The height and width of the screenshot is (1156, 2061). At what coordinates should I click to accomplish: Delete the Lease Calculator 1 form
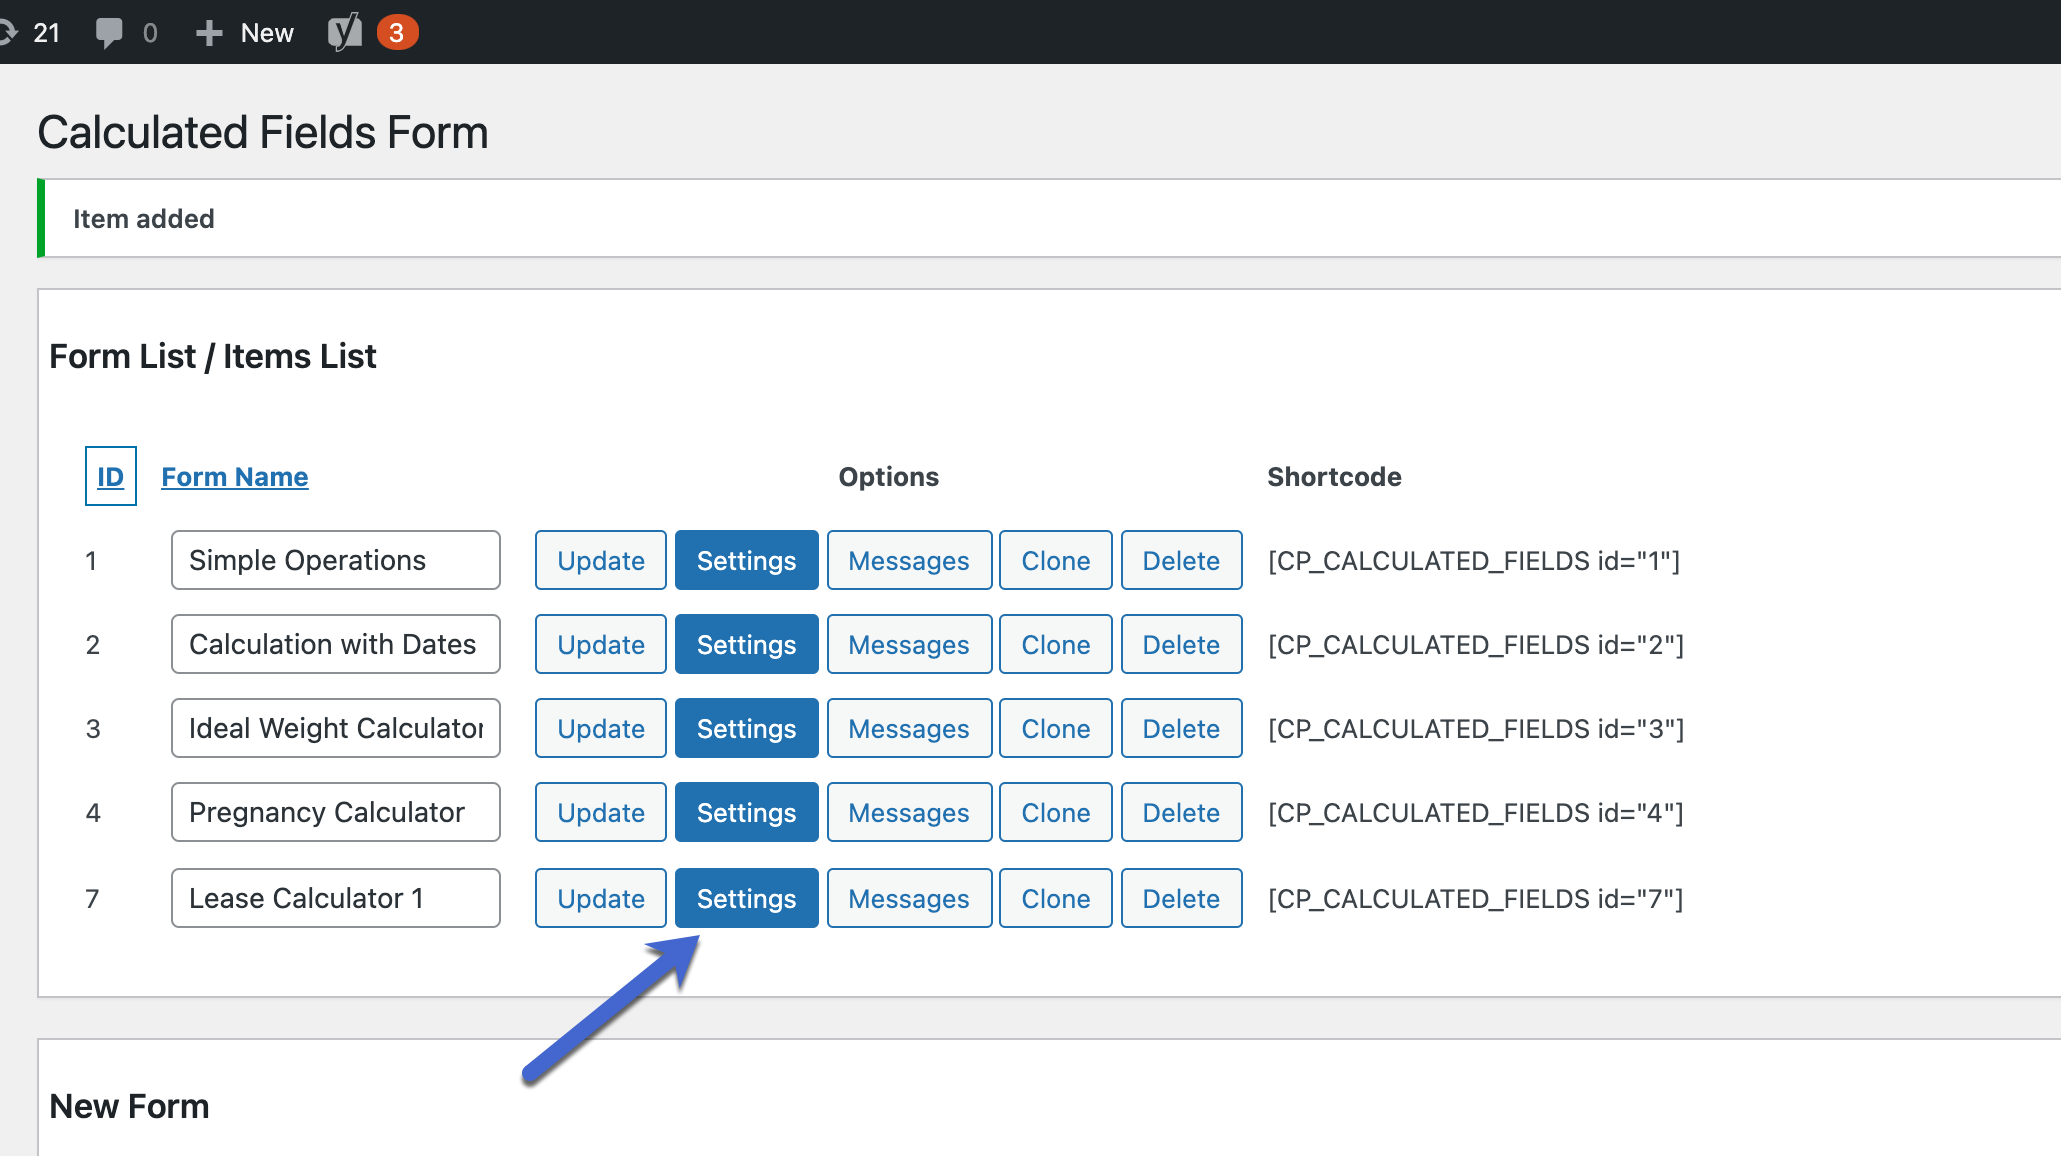(x=1180, y=898)
